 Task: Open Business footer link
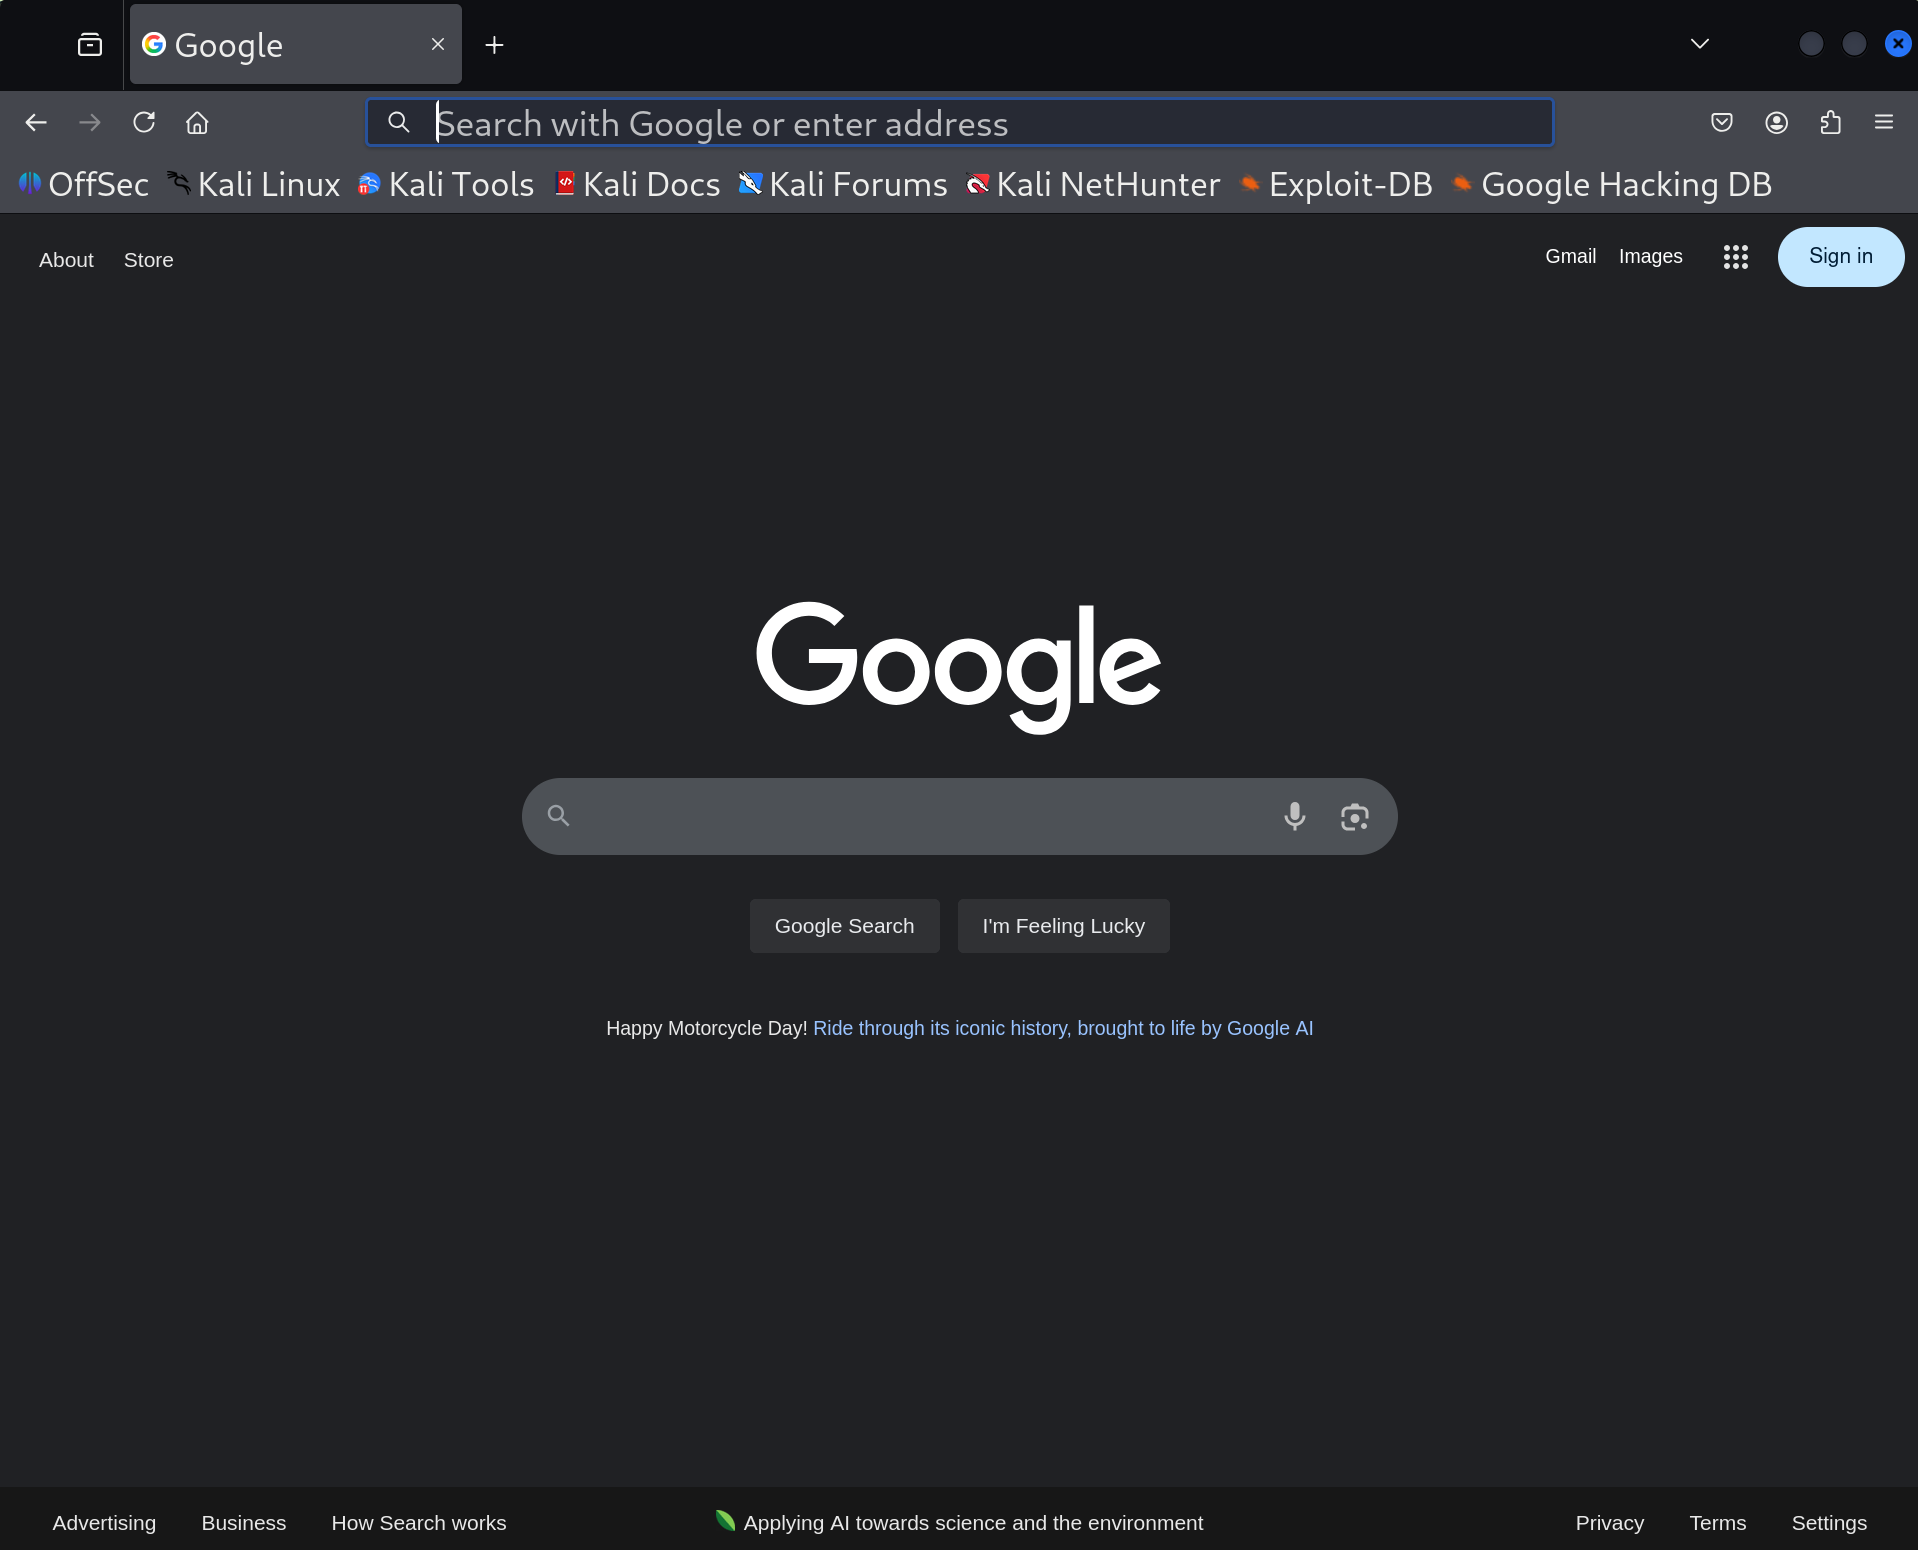(x=244, y=1522)
